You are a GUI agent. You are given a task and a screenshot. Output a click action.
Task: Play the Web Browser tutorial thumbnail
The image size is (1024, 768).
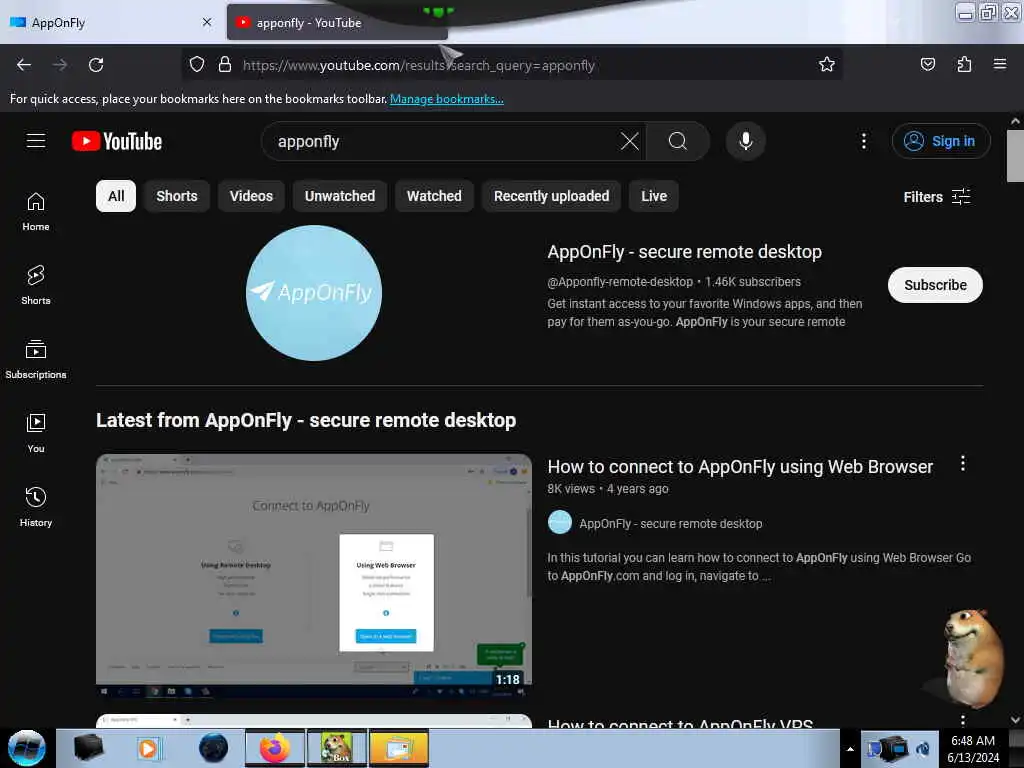(x=313, y=575)
